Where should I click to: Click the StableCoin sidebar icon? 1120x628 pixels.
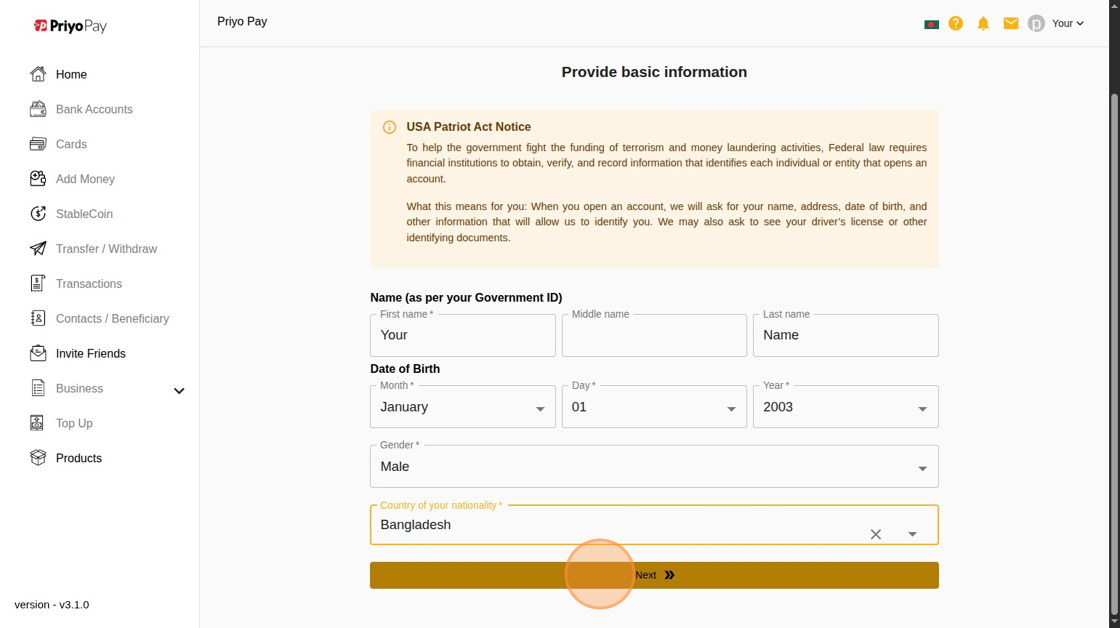(x=38, y=214)
